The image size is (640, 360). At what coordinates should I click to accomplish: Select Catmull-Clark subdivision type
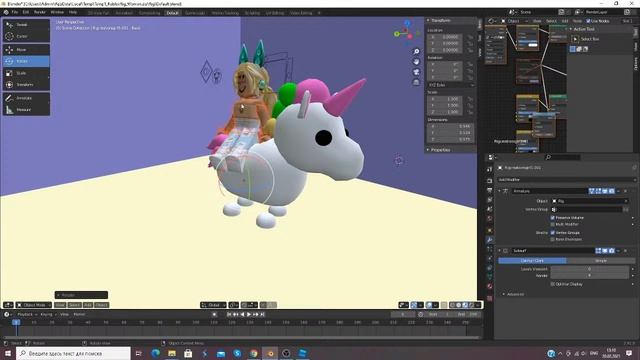pyautogui.click(x=532, y=260)
